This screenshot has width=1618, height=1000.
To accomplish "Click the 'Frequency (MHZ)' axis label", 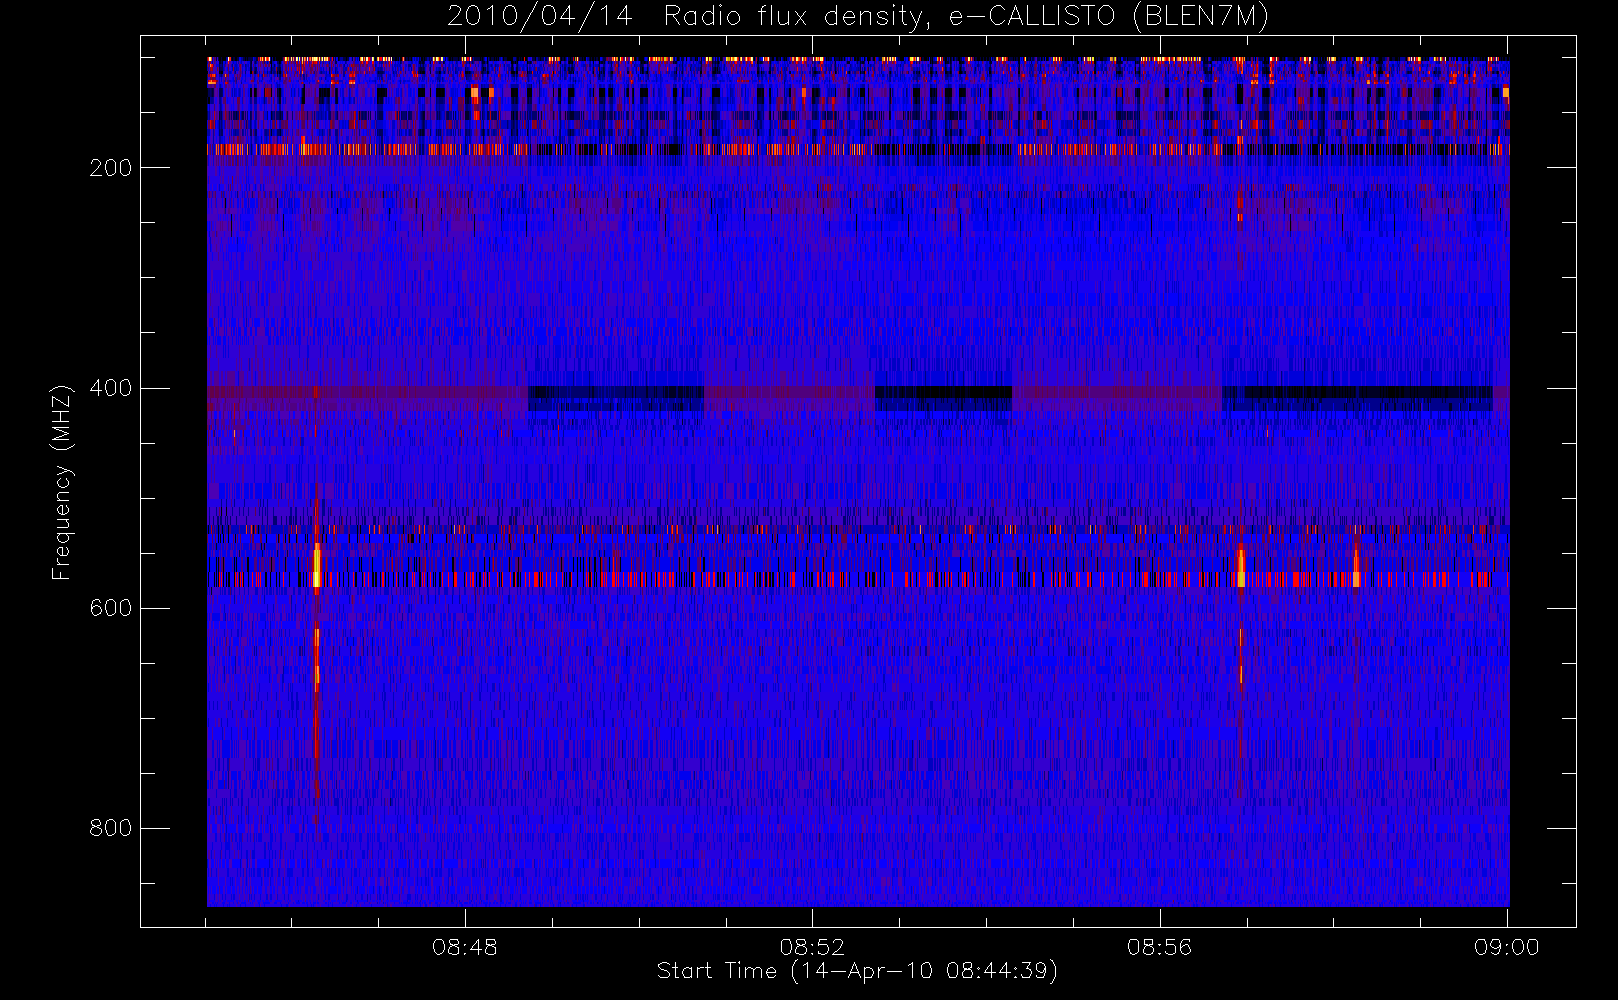I will (x=62, y=482).
